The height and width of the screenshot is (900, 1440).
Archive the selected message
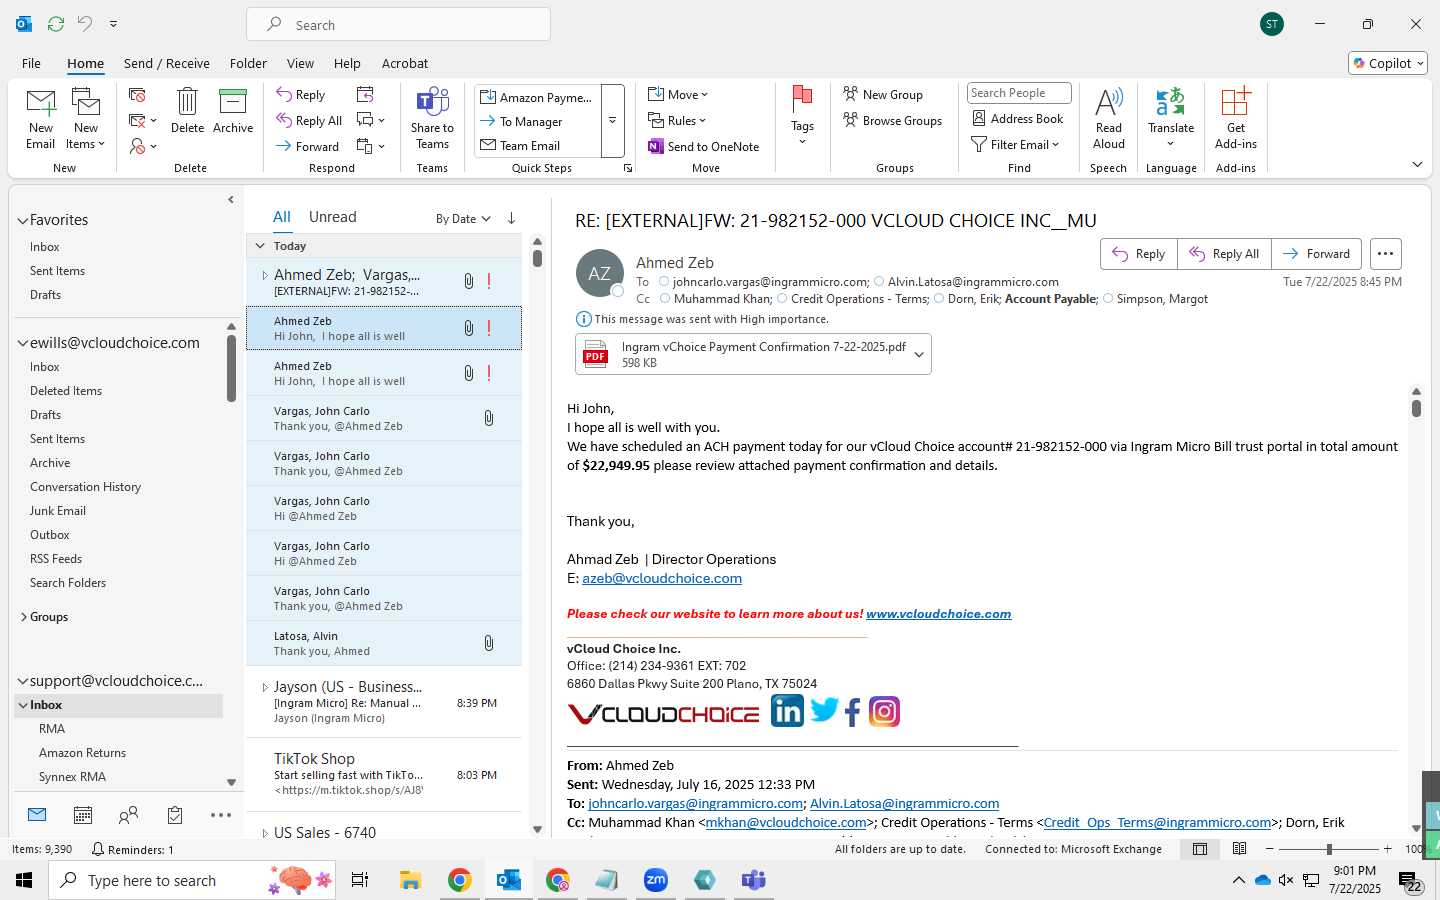point(233,111)
